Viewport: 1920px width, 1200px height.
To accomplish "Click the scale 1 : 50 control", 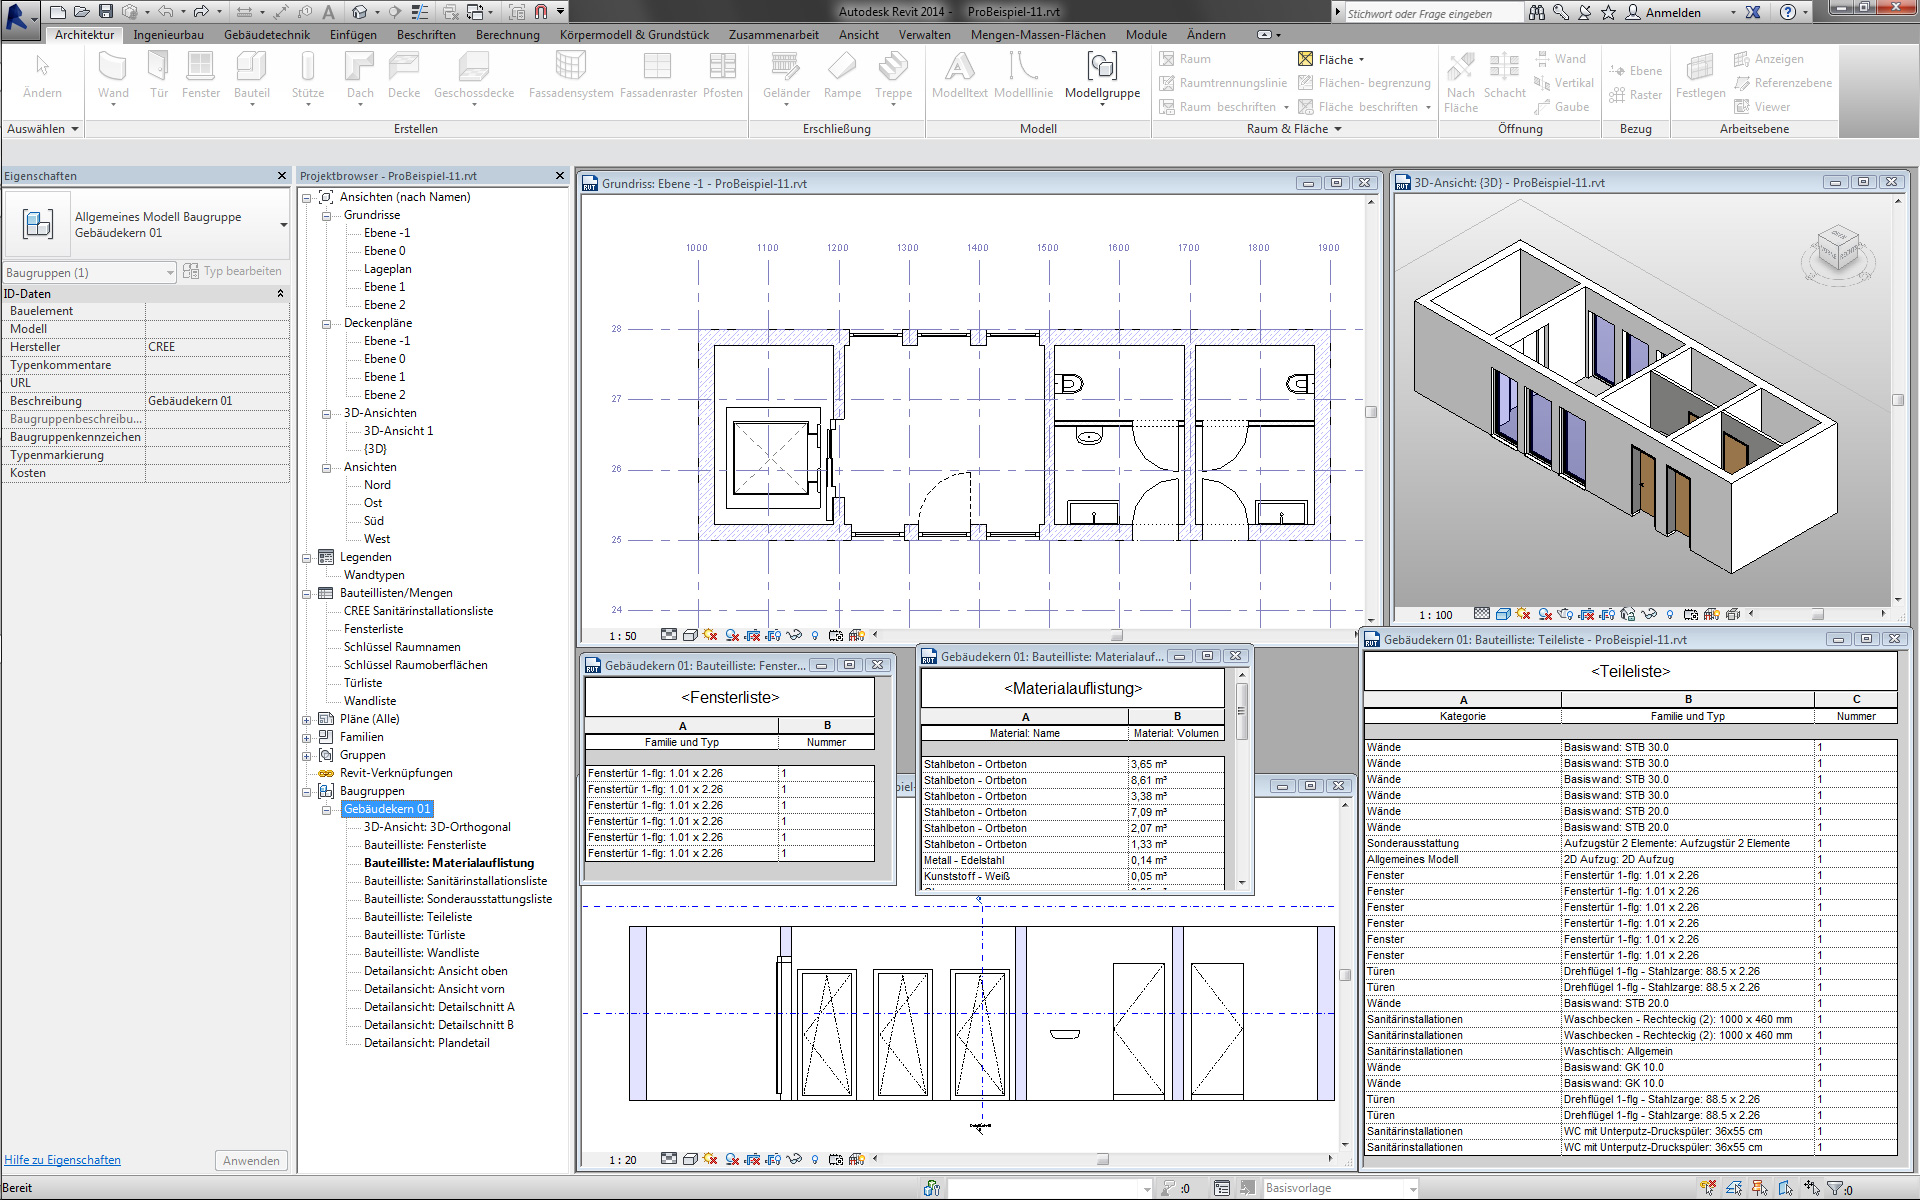I will [x=623, y=636].
